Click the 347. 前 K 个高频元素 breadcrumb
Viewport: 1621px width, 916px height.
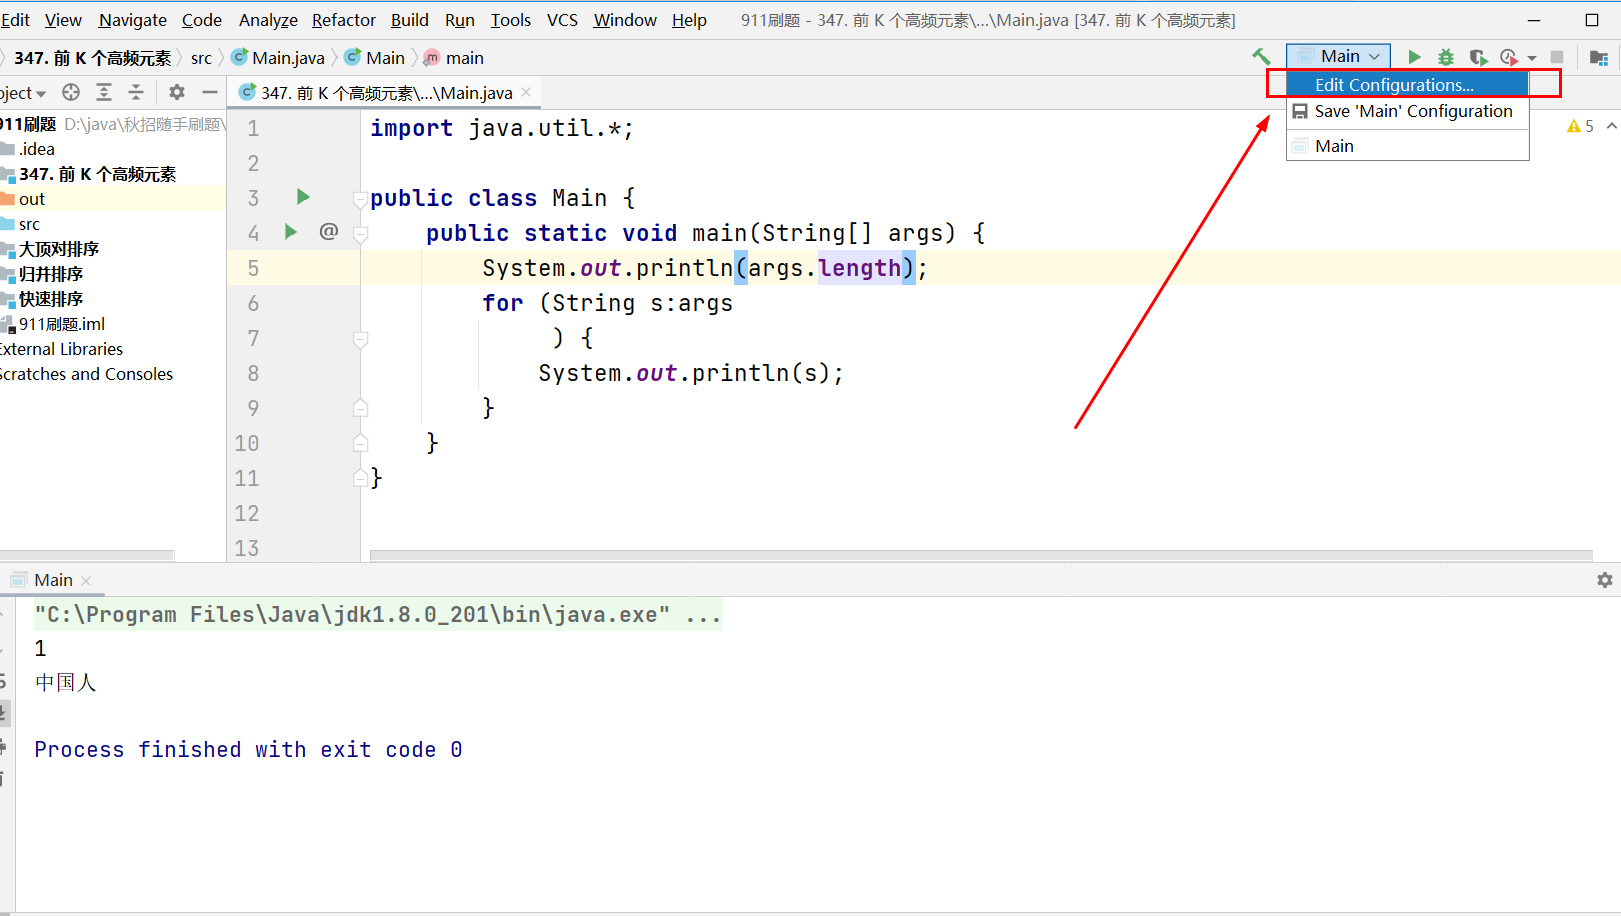pos(92,58)
